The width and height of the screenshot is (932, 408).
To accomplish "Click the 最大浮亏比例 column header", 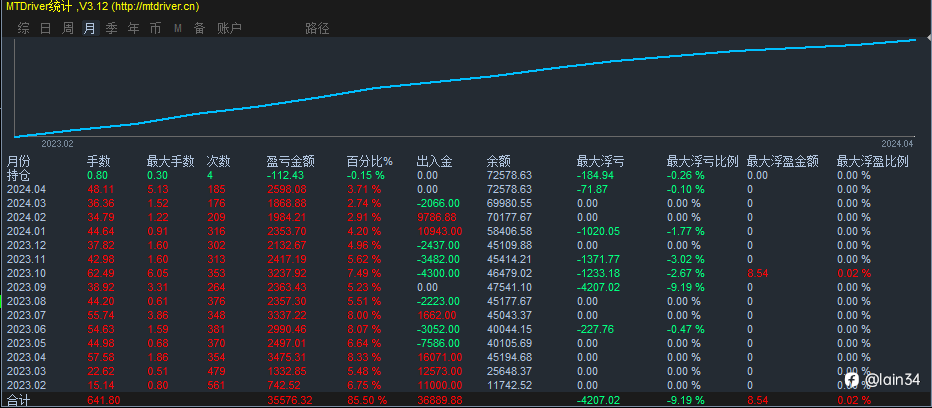I will point(703,161).
